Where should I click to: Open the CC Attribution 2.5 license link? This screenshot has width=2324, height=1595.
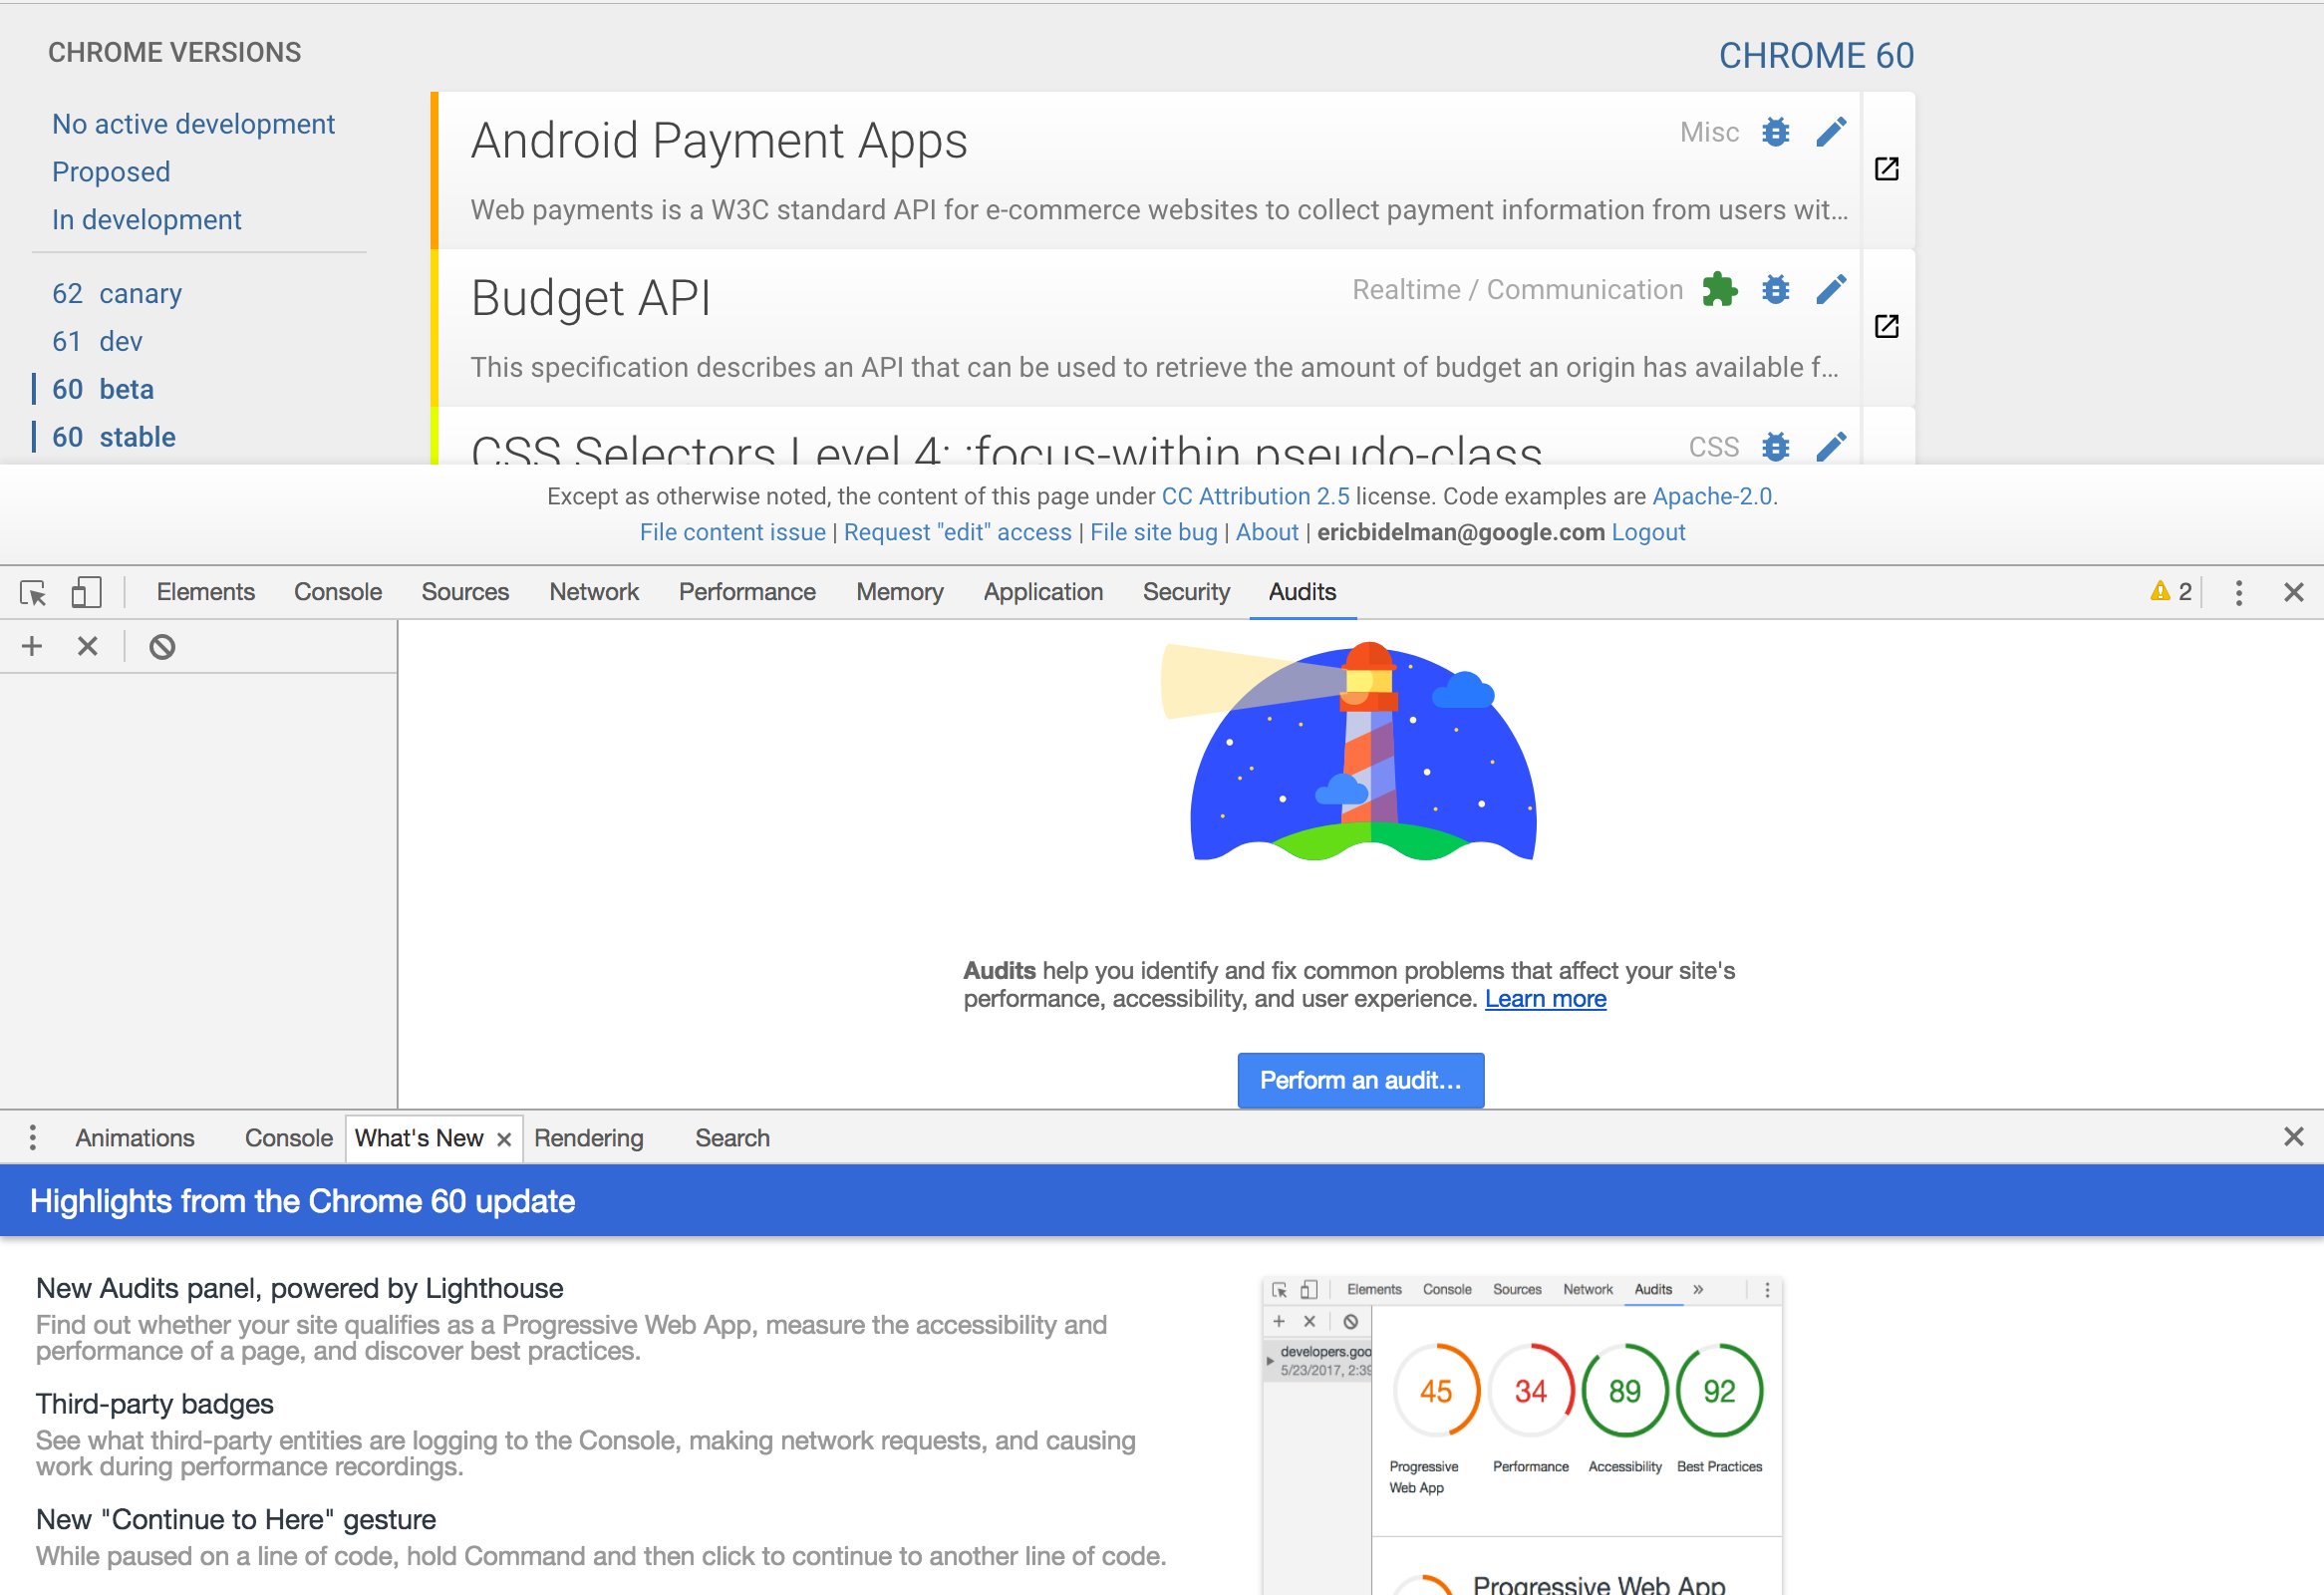[x=1255, y=496]
